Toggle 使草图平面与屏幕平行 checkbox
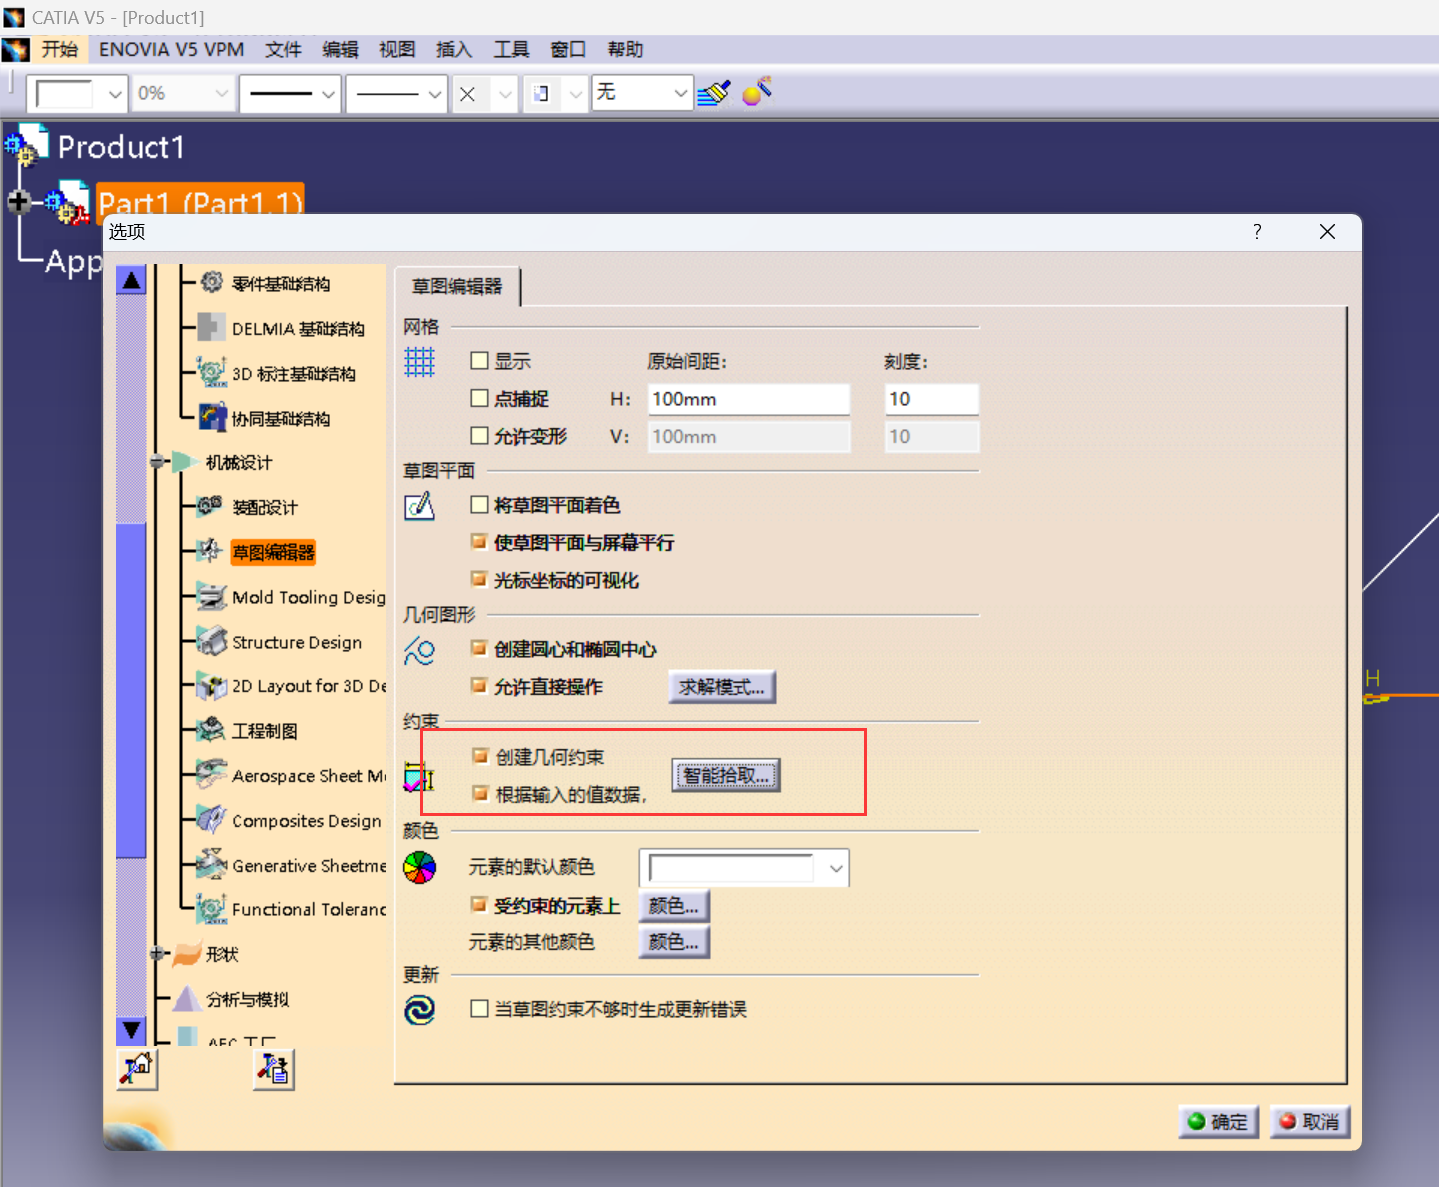Image resolution: width=1439 pixels, height=1187 pixels. click(x=480, y=542)
